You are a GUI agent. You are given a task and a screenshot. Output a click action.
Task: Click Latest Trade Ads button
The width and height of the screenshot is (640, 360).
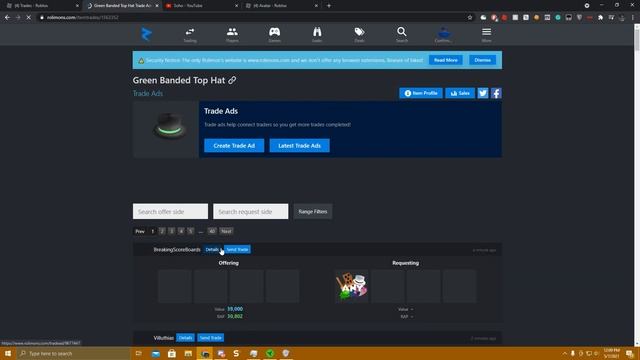pyautogui.click(x=300, y=146)
